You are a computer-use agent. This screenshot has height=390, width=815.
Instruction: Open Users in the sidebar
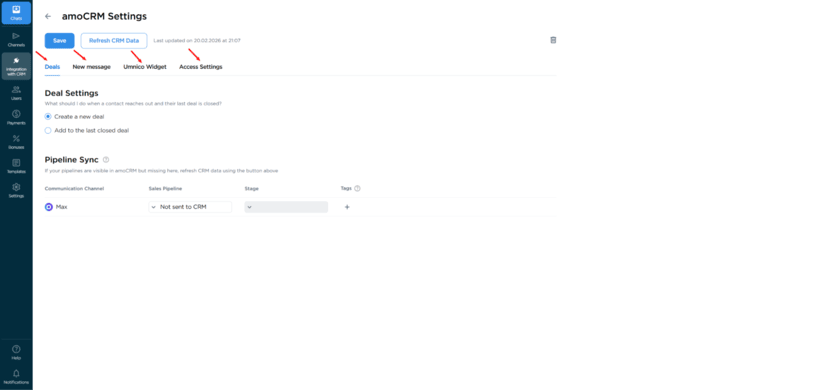[x=16, y=93]
